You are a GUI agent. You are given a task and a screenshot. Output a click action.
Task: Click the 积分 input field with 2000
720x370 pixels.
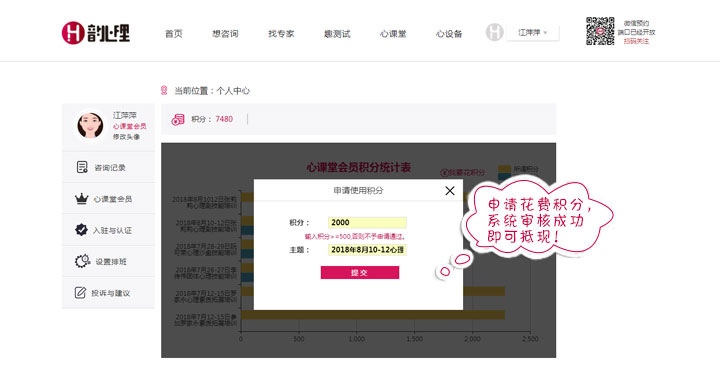click(367, 223)
